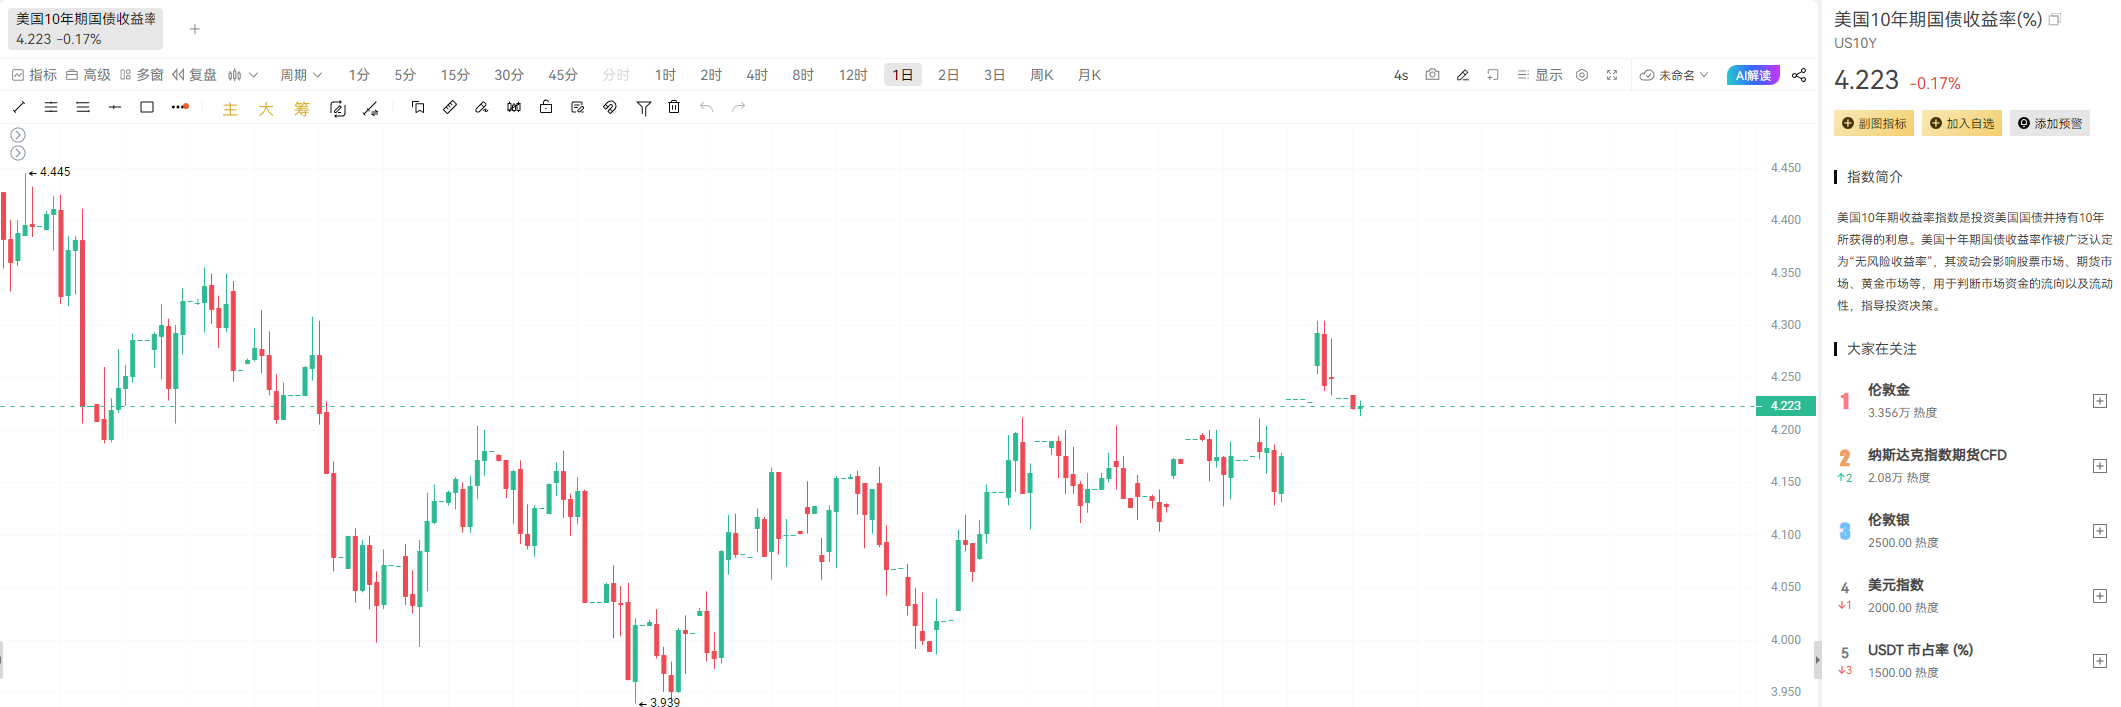Image resolution: width=2121 pixels, height=707 pixels.
Task: Add 伦敦金 to watchlist with plus
Action: pos(2101,401)
